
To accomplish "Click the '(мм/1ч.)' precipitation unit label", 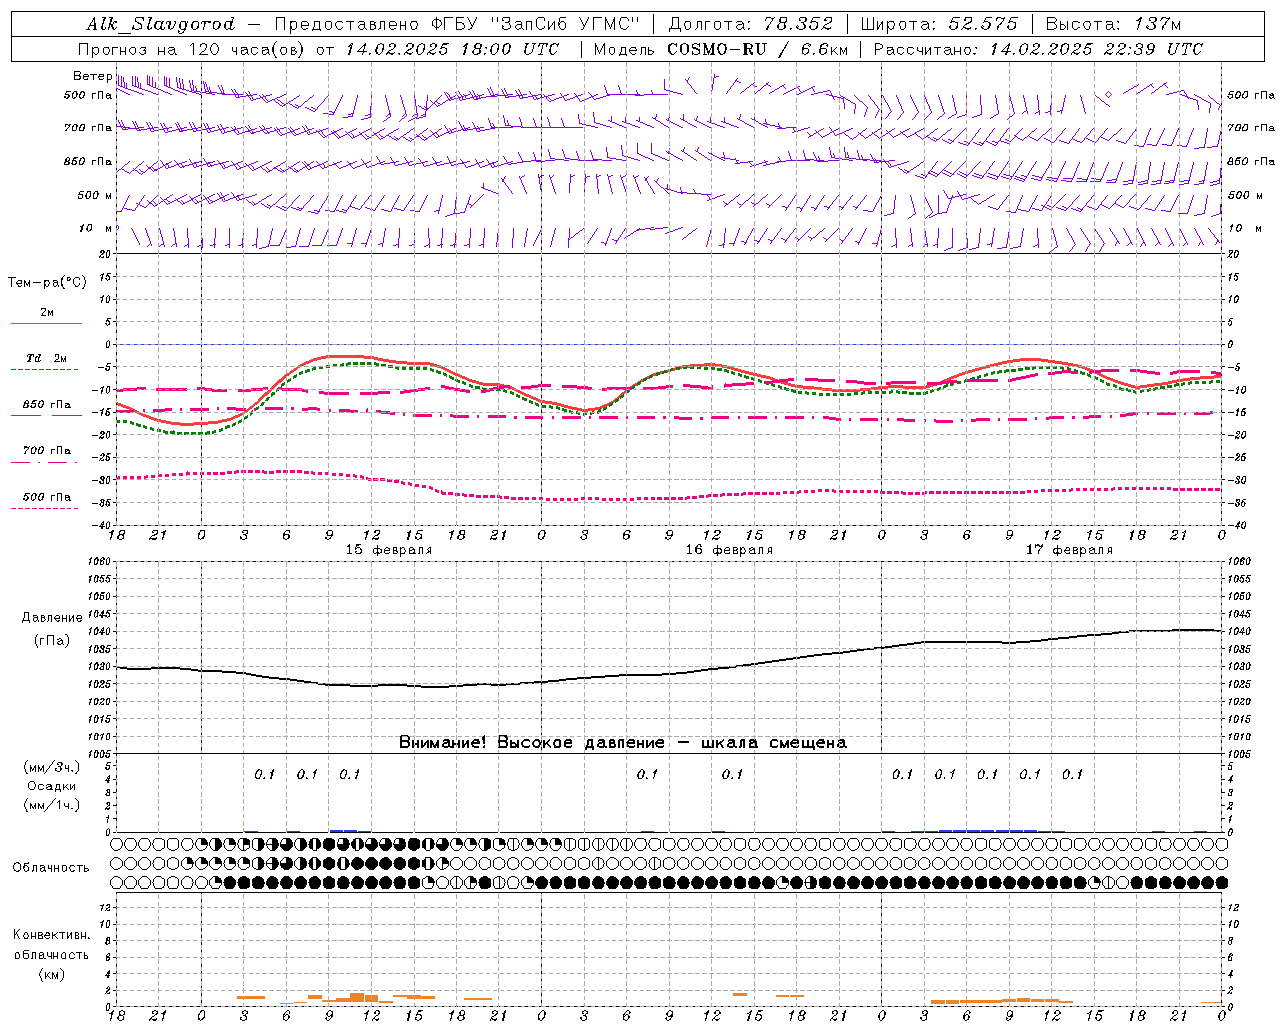I will pyautogui.click(x=51, y=805).
